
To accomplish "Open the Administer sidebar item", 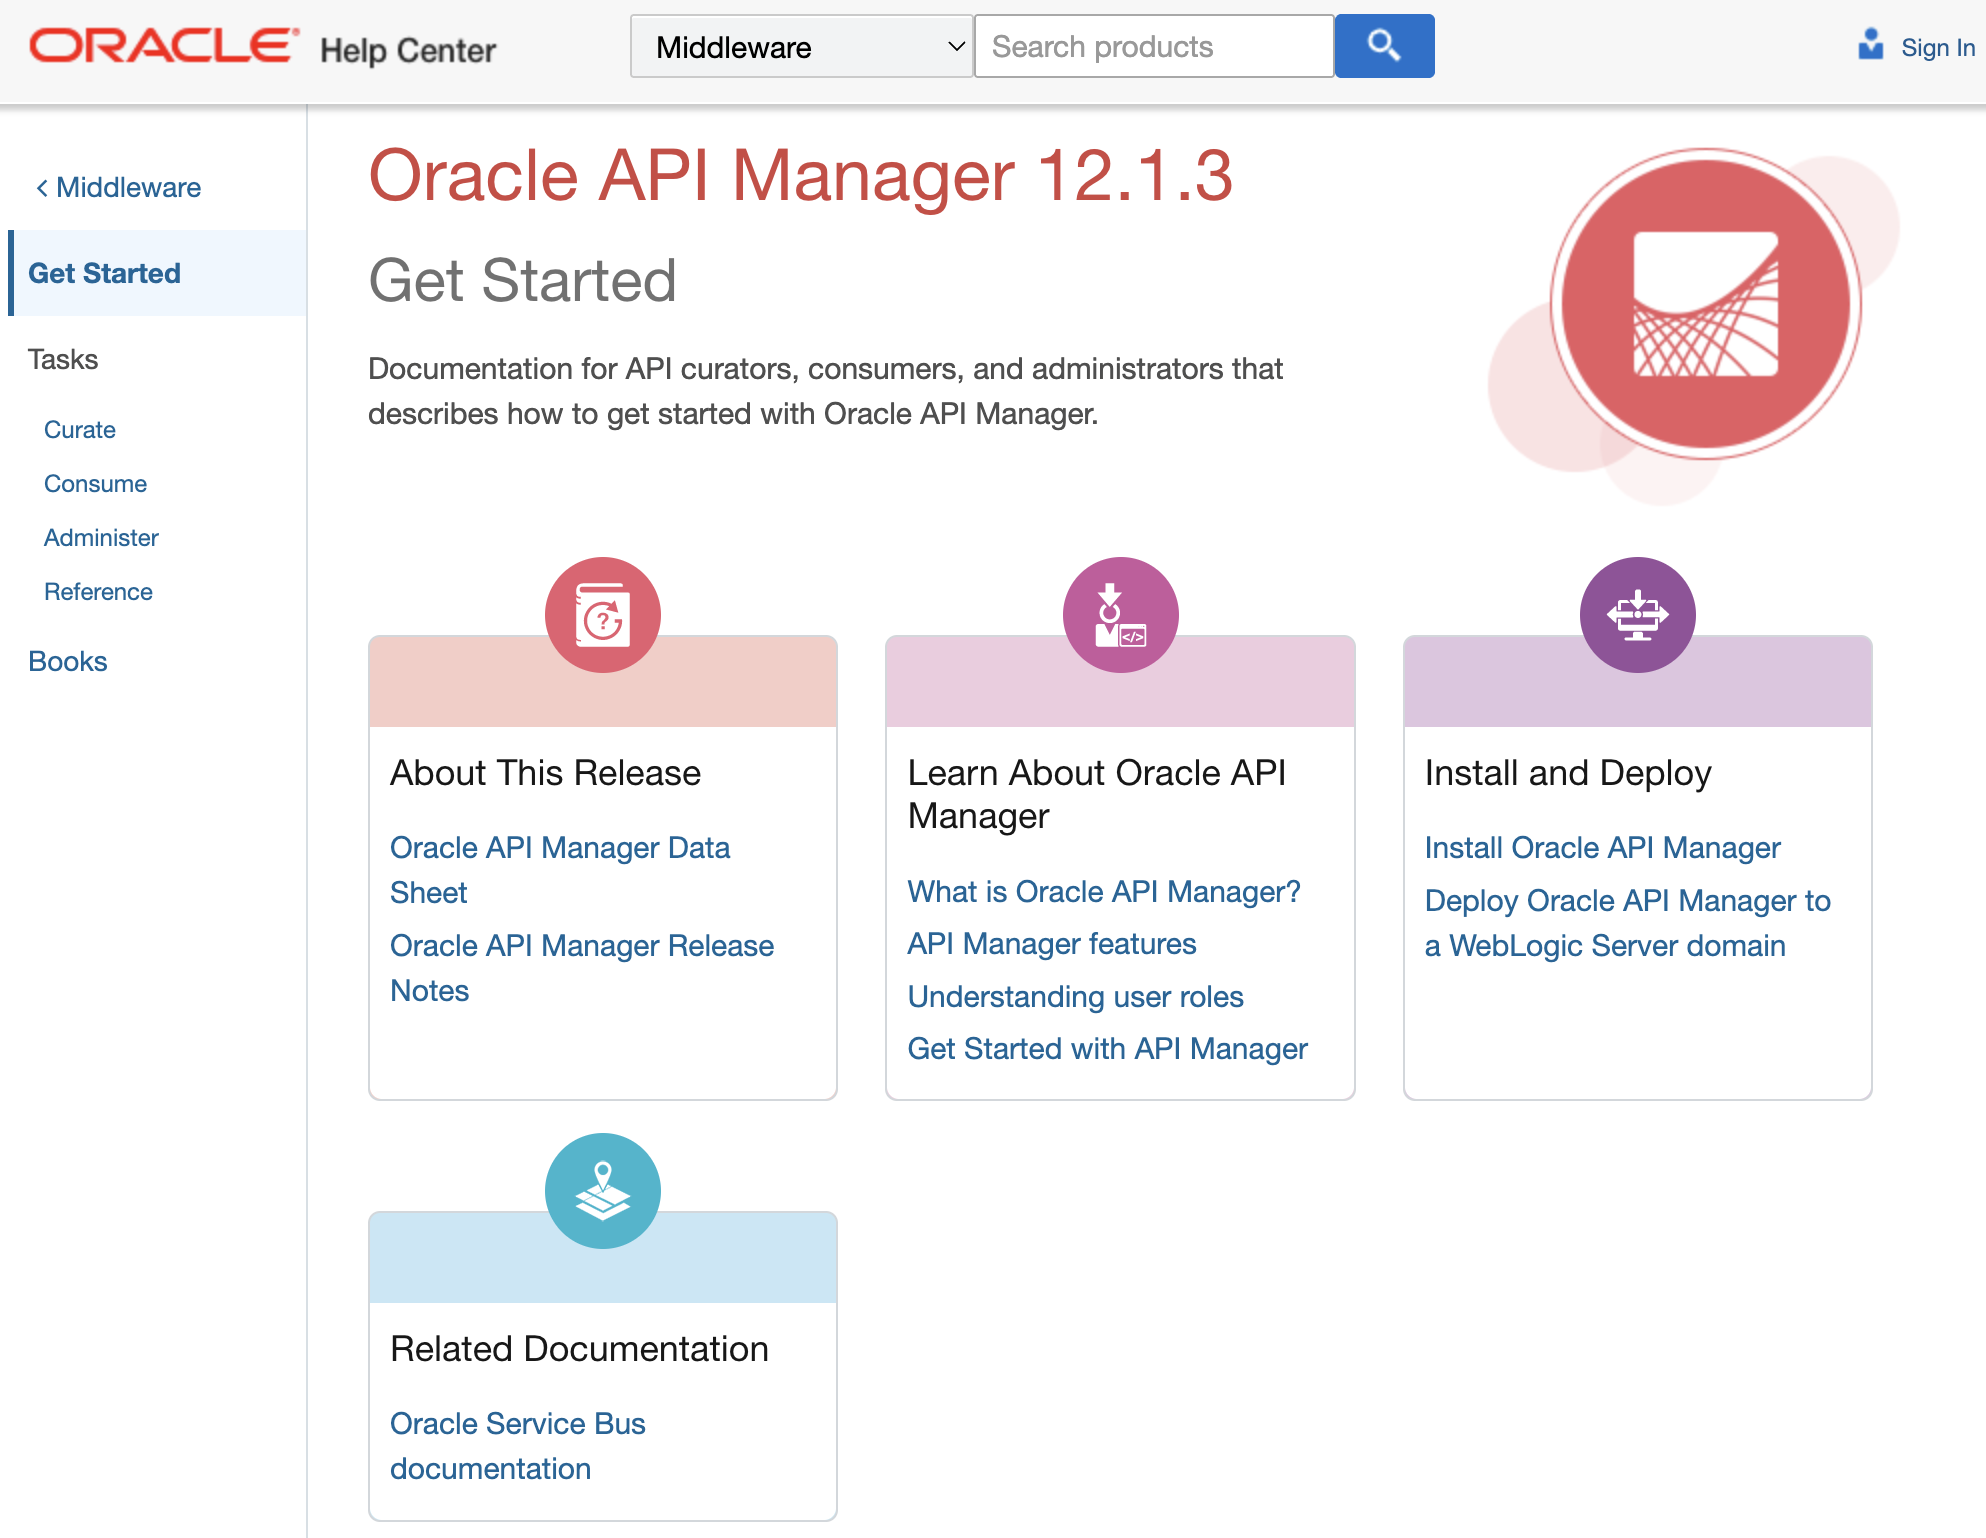I will [x=102, y=538].
